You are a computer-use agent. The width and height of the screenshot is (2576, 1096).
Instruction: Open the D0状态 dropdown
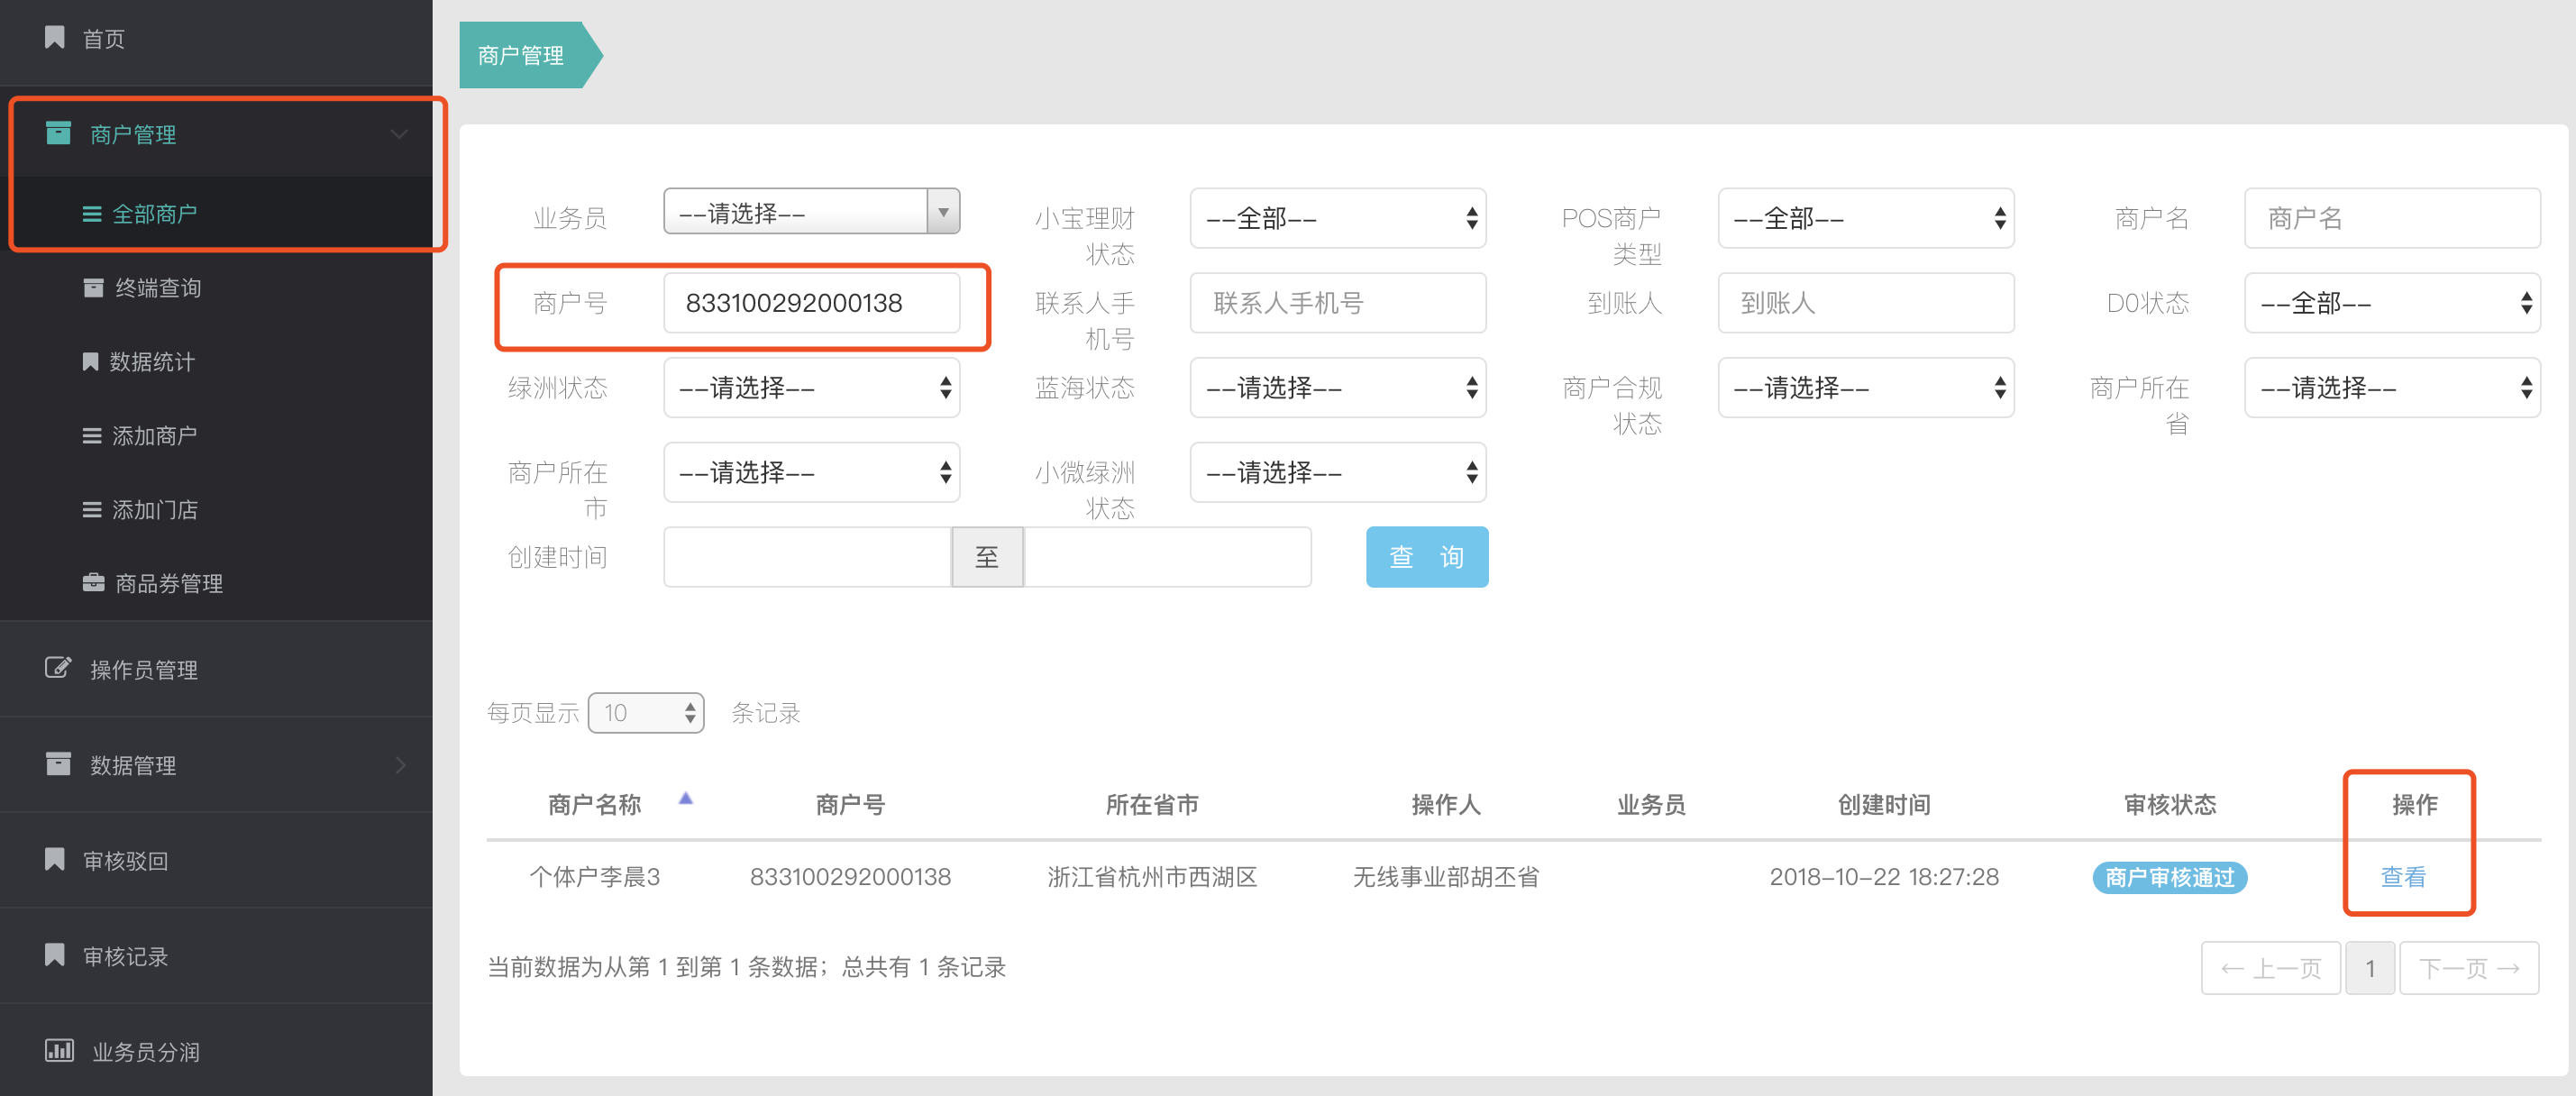tap(2392, 303)
